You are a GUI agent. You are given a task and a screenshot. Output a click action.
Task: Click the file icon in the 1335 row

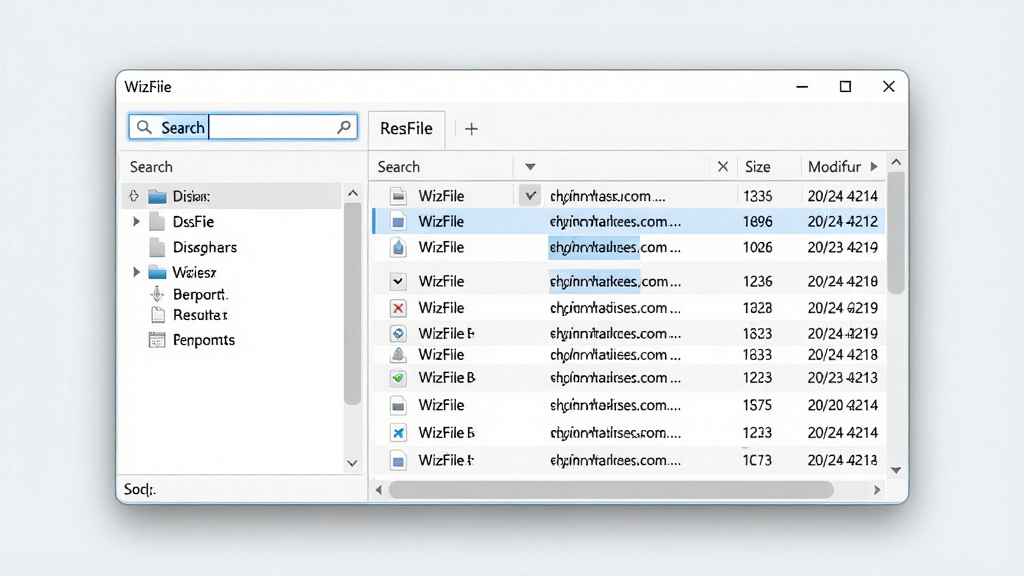[398, 196]
